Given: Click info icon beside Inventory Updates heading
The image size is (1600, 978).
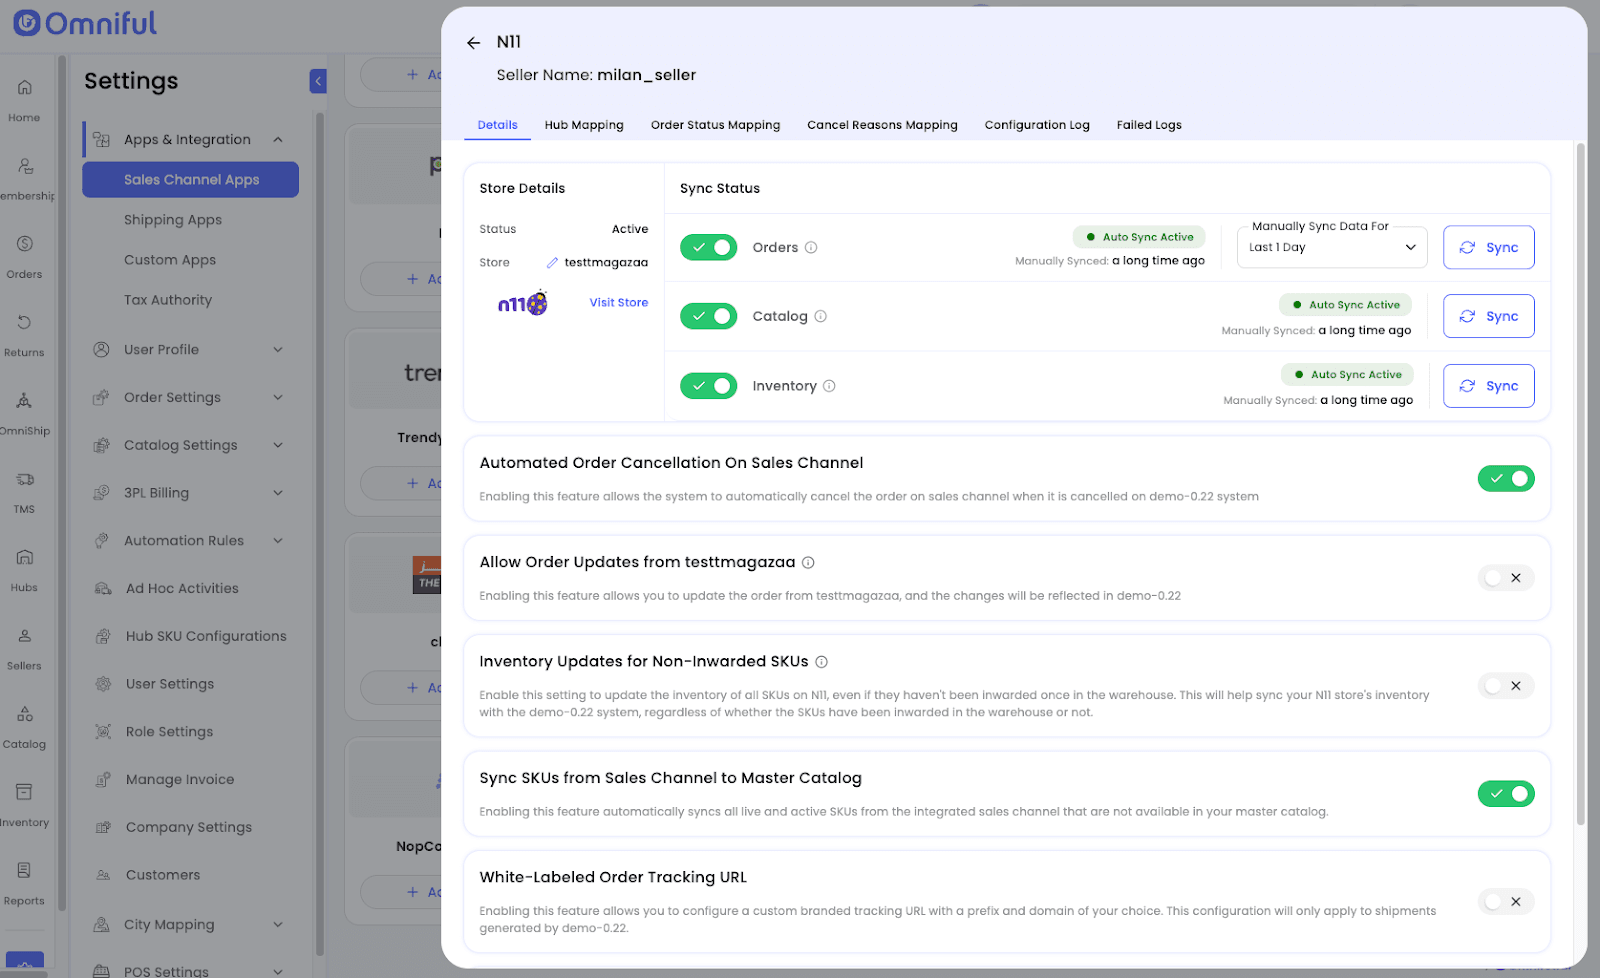Looking at the screenshot, I should click(821, 662).
